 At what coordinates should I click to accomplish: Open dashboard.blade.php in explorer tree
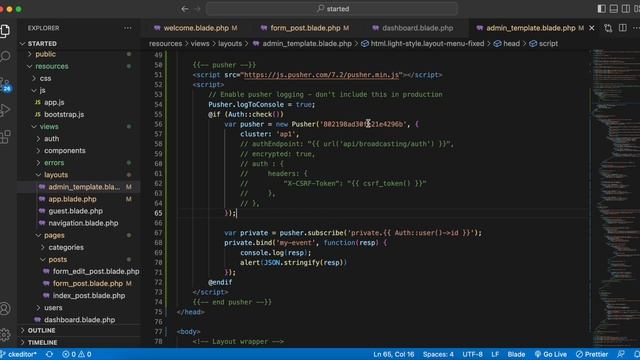(x=79, y=320)
